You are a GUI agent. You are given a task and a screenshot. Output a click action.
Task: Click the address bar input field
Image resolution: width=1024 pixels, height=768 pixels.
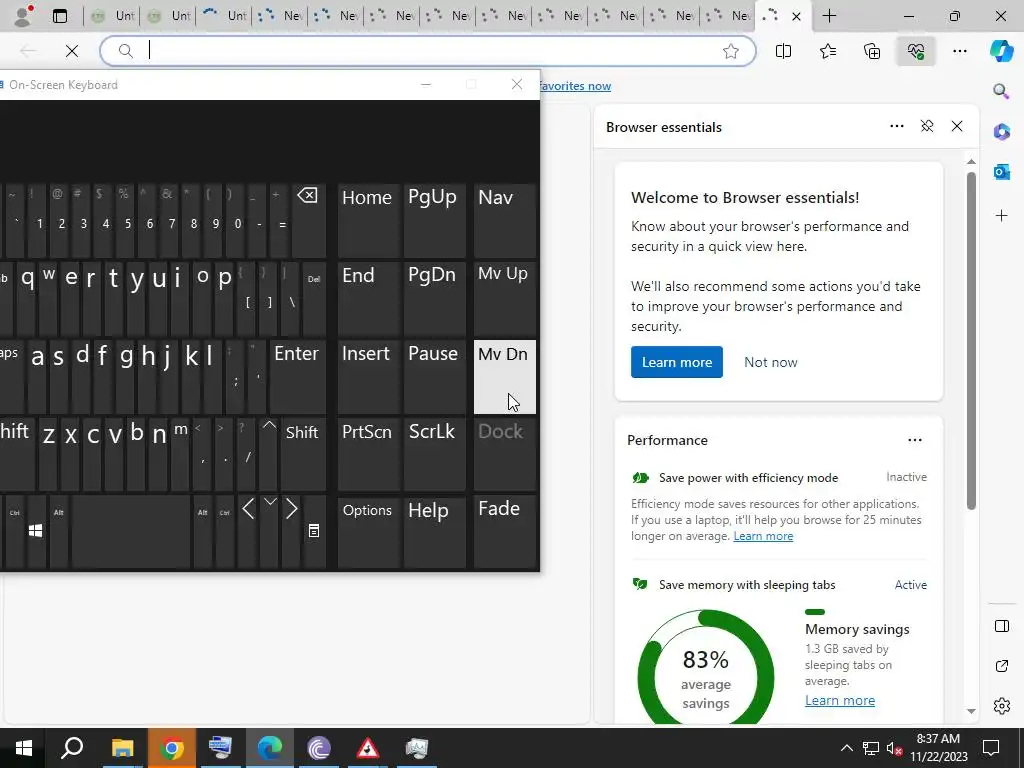point(428,51)
